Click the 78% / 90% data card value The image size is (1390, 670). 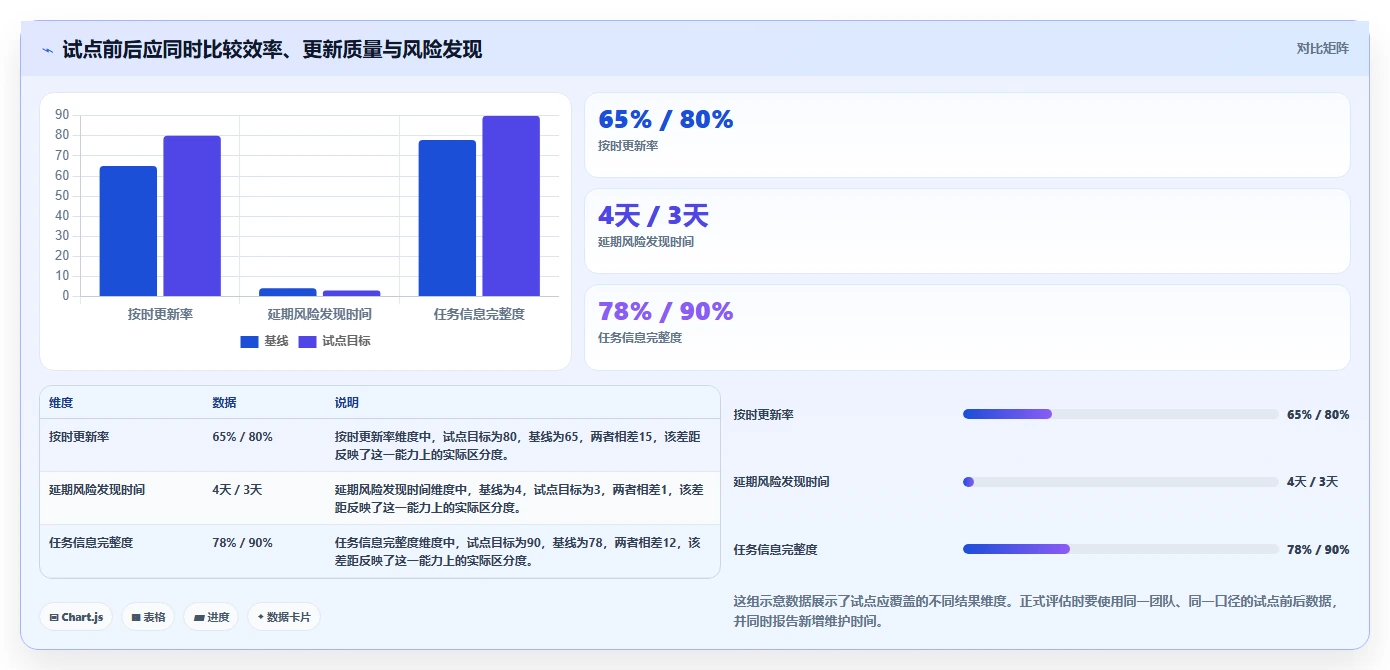[x=665, y=311]
